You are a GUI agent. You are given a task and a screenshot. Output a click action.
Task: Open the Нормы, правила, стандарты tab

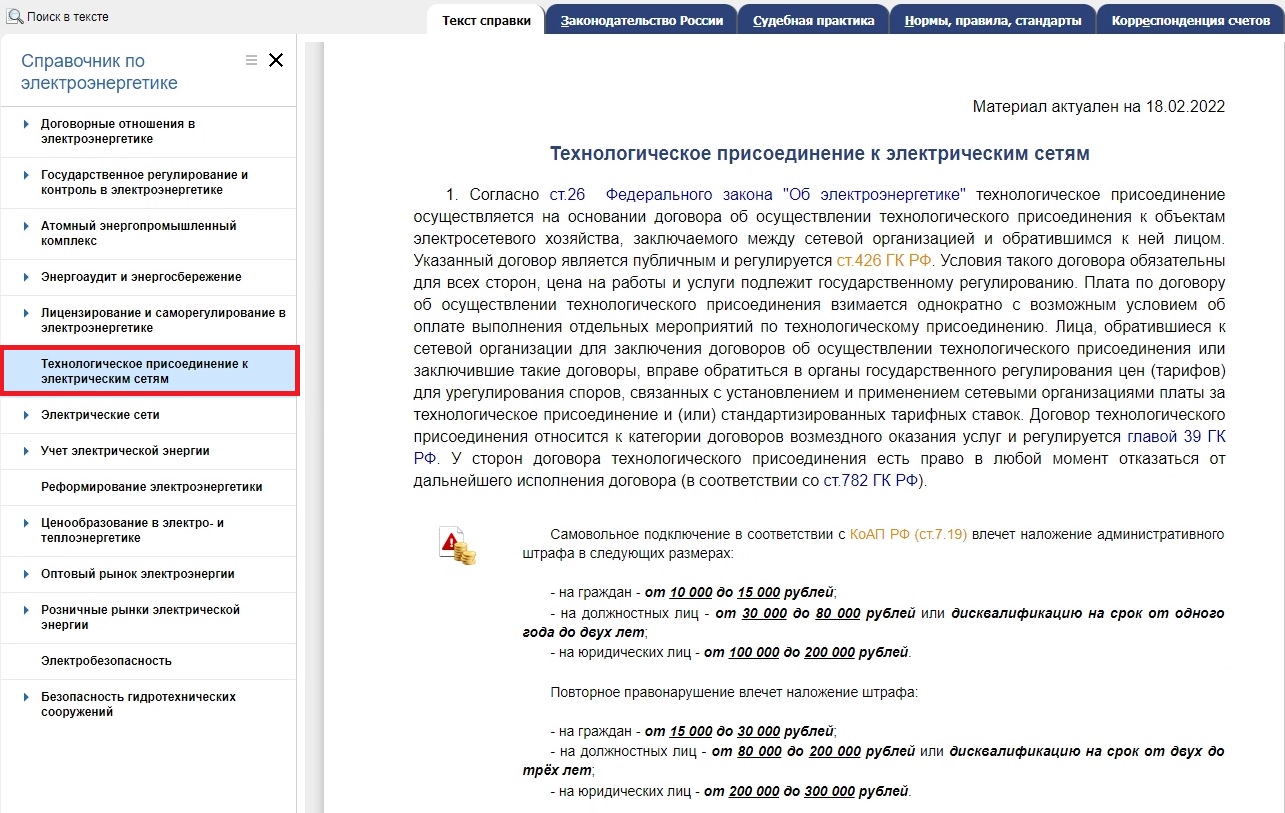click(992, 20)
